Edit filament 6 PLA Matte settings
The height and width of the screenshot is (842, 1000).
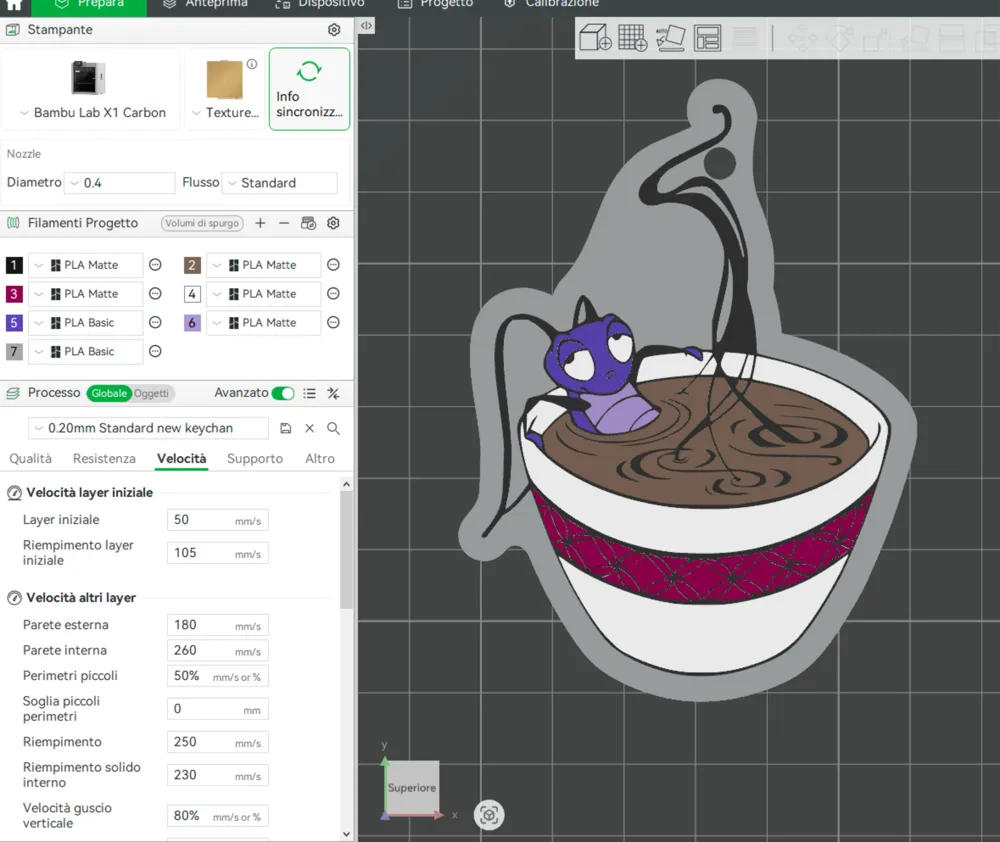(333, 322)
